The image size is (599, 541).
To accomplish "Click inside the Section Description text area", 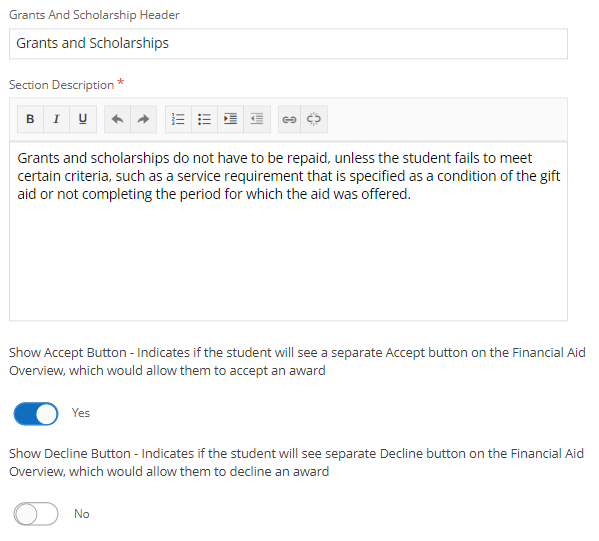I will click(x=288, y=231).
